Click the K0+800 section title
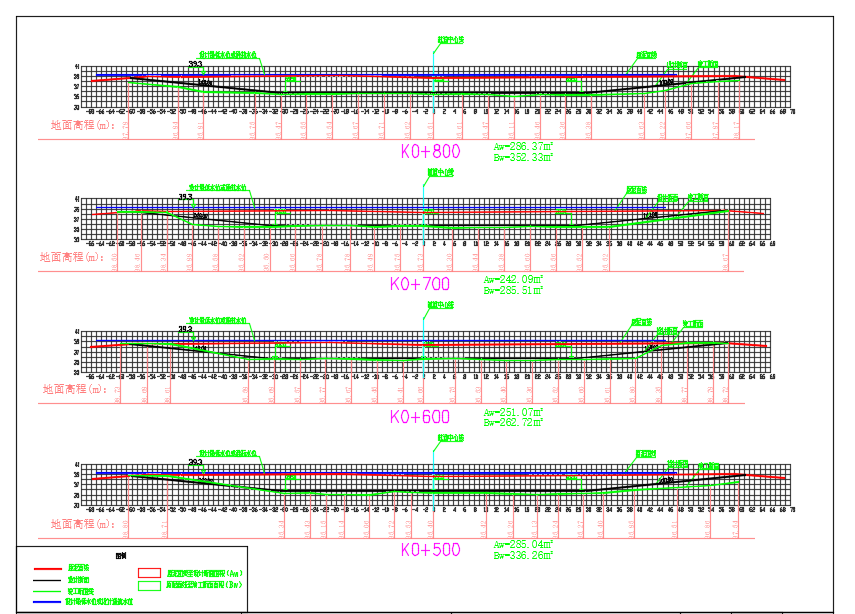The height and width of the screenshot is (614, 855). coord(430,152)
